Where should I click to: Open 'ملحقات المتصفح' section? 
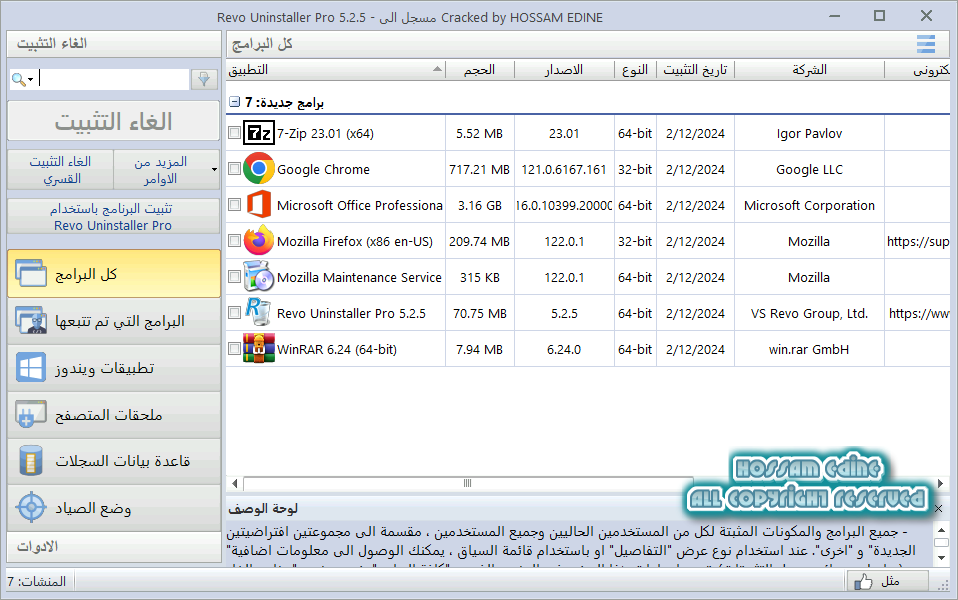[114, 415]
